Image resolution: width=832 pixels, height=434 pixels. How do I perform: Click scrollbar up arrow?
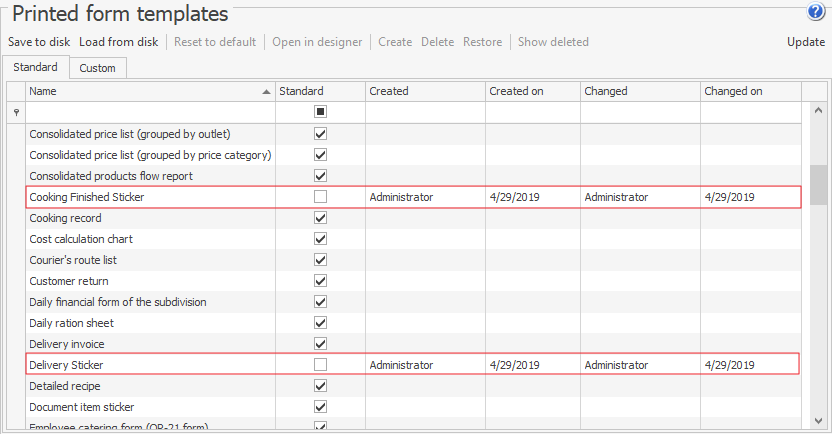[818, 112]
